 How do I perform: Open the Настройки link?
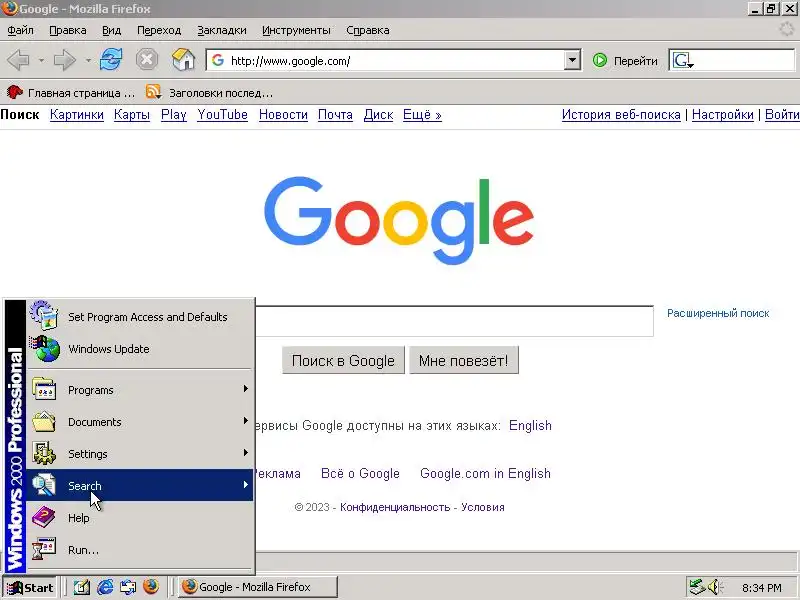722,115
